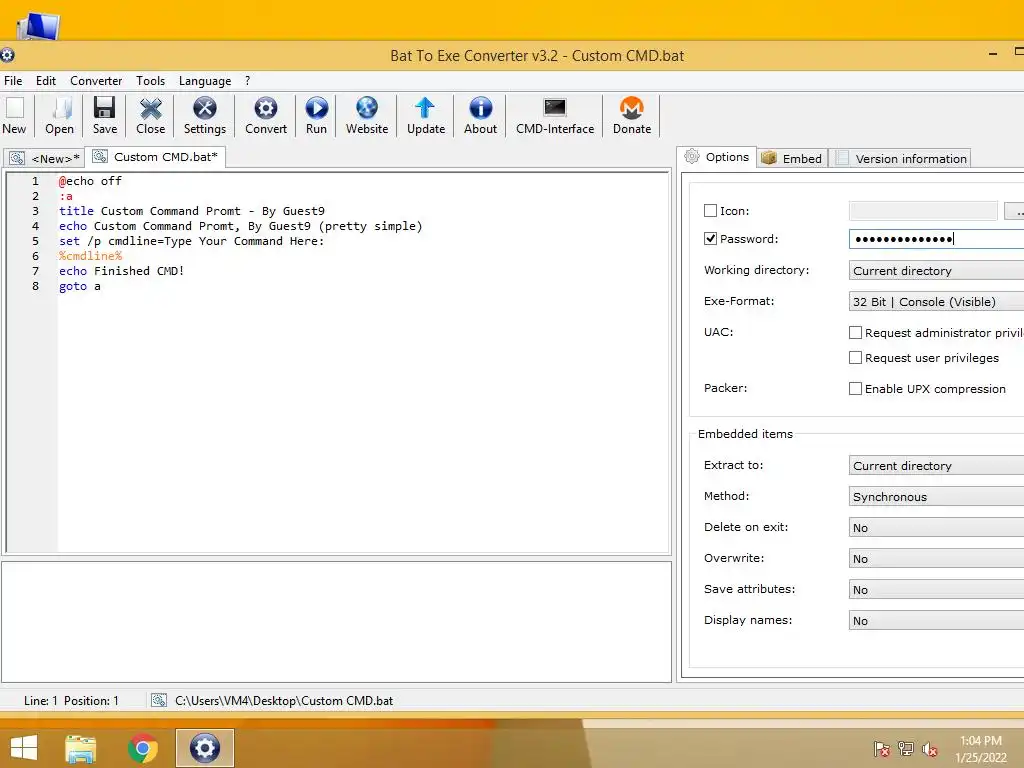Check for Update via toolbar icon
The image size is (1024, 768).
click(426, 116)
